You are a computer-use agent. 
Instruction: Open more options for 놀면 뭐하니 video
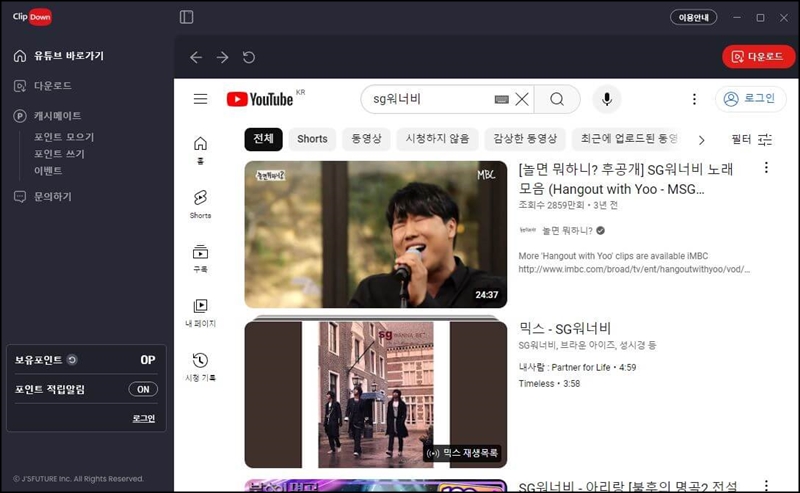(766, 168)
